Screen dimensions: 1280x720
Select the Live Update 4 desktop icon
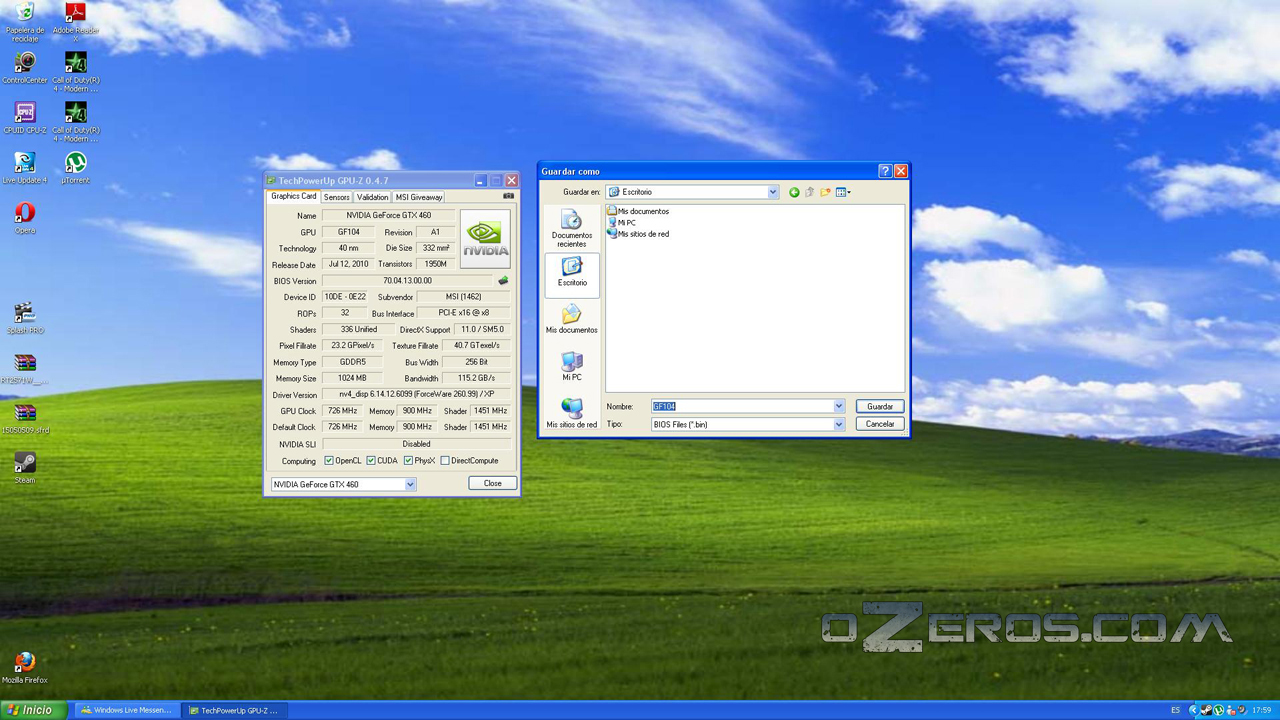(25, 168)
